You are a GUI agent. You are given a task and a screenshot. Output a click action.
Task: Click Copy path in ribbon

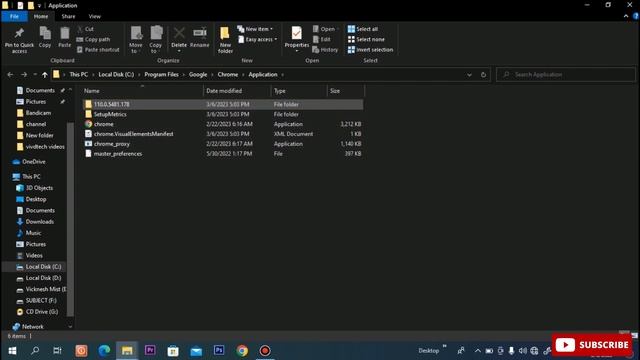coord(93,39)
